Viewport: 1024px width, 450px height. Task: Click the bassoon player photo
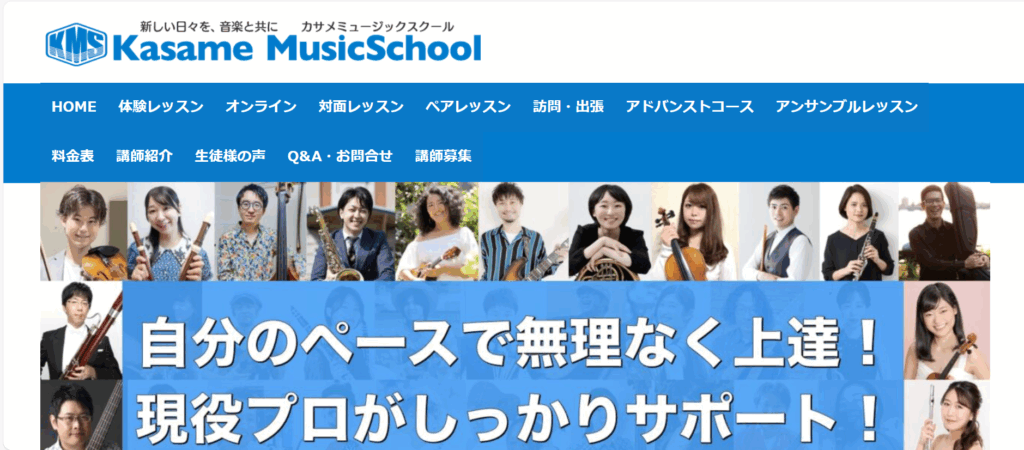pyautogui.click(x=81, y=330)
